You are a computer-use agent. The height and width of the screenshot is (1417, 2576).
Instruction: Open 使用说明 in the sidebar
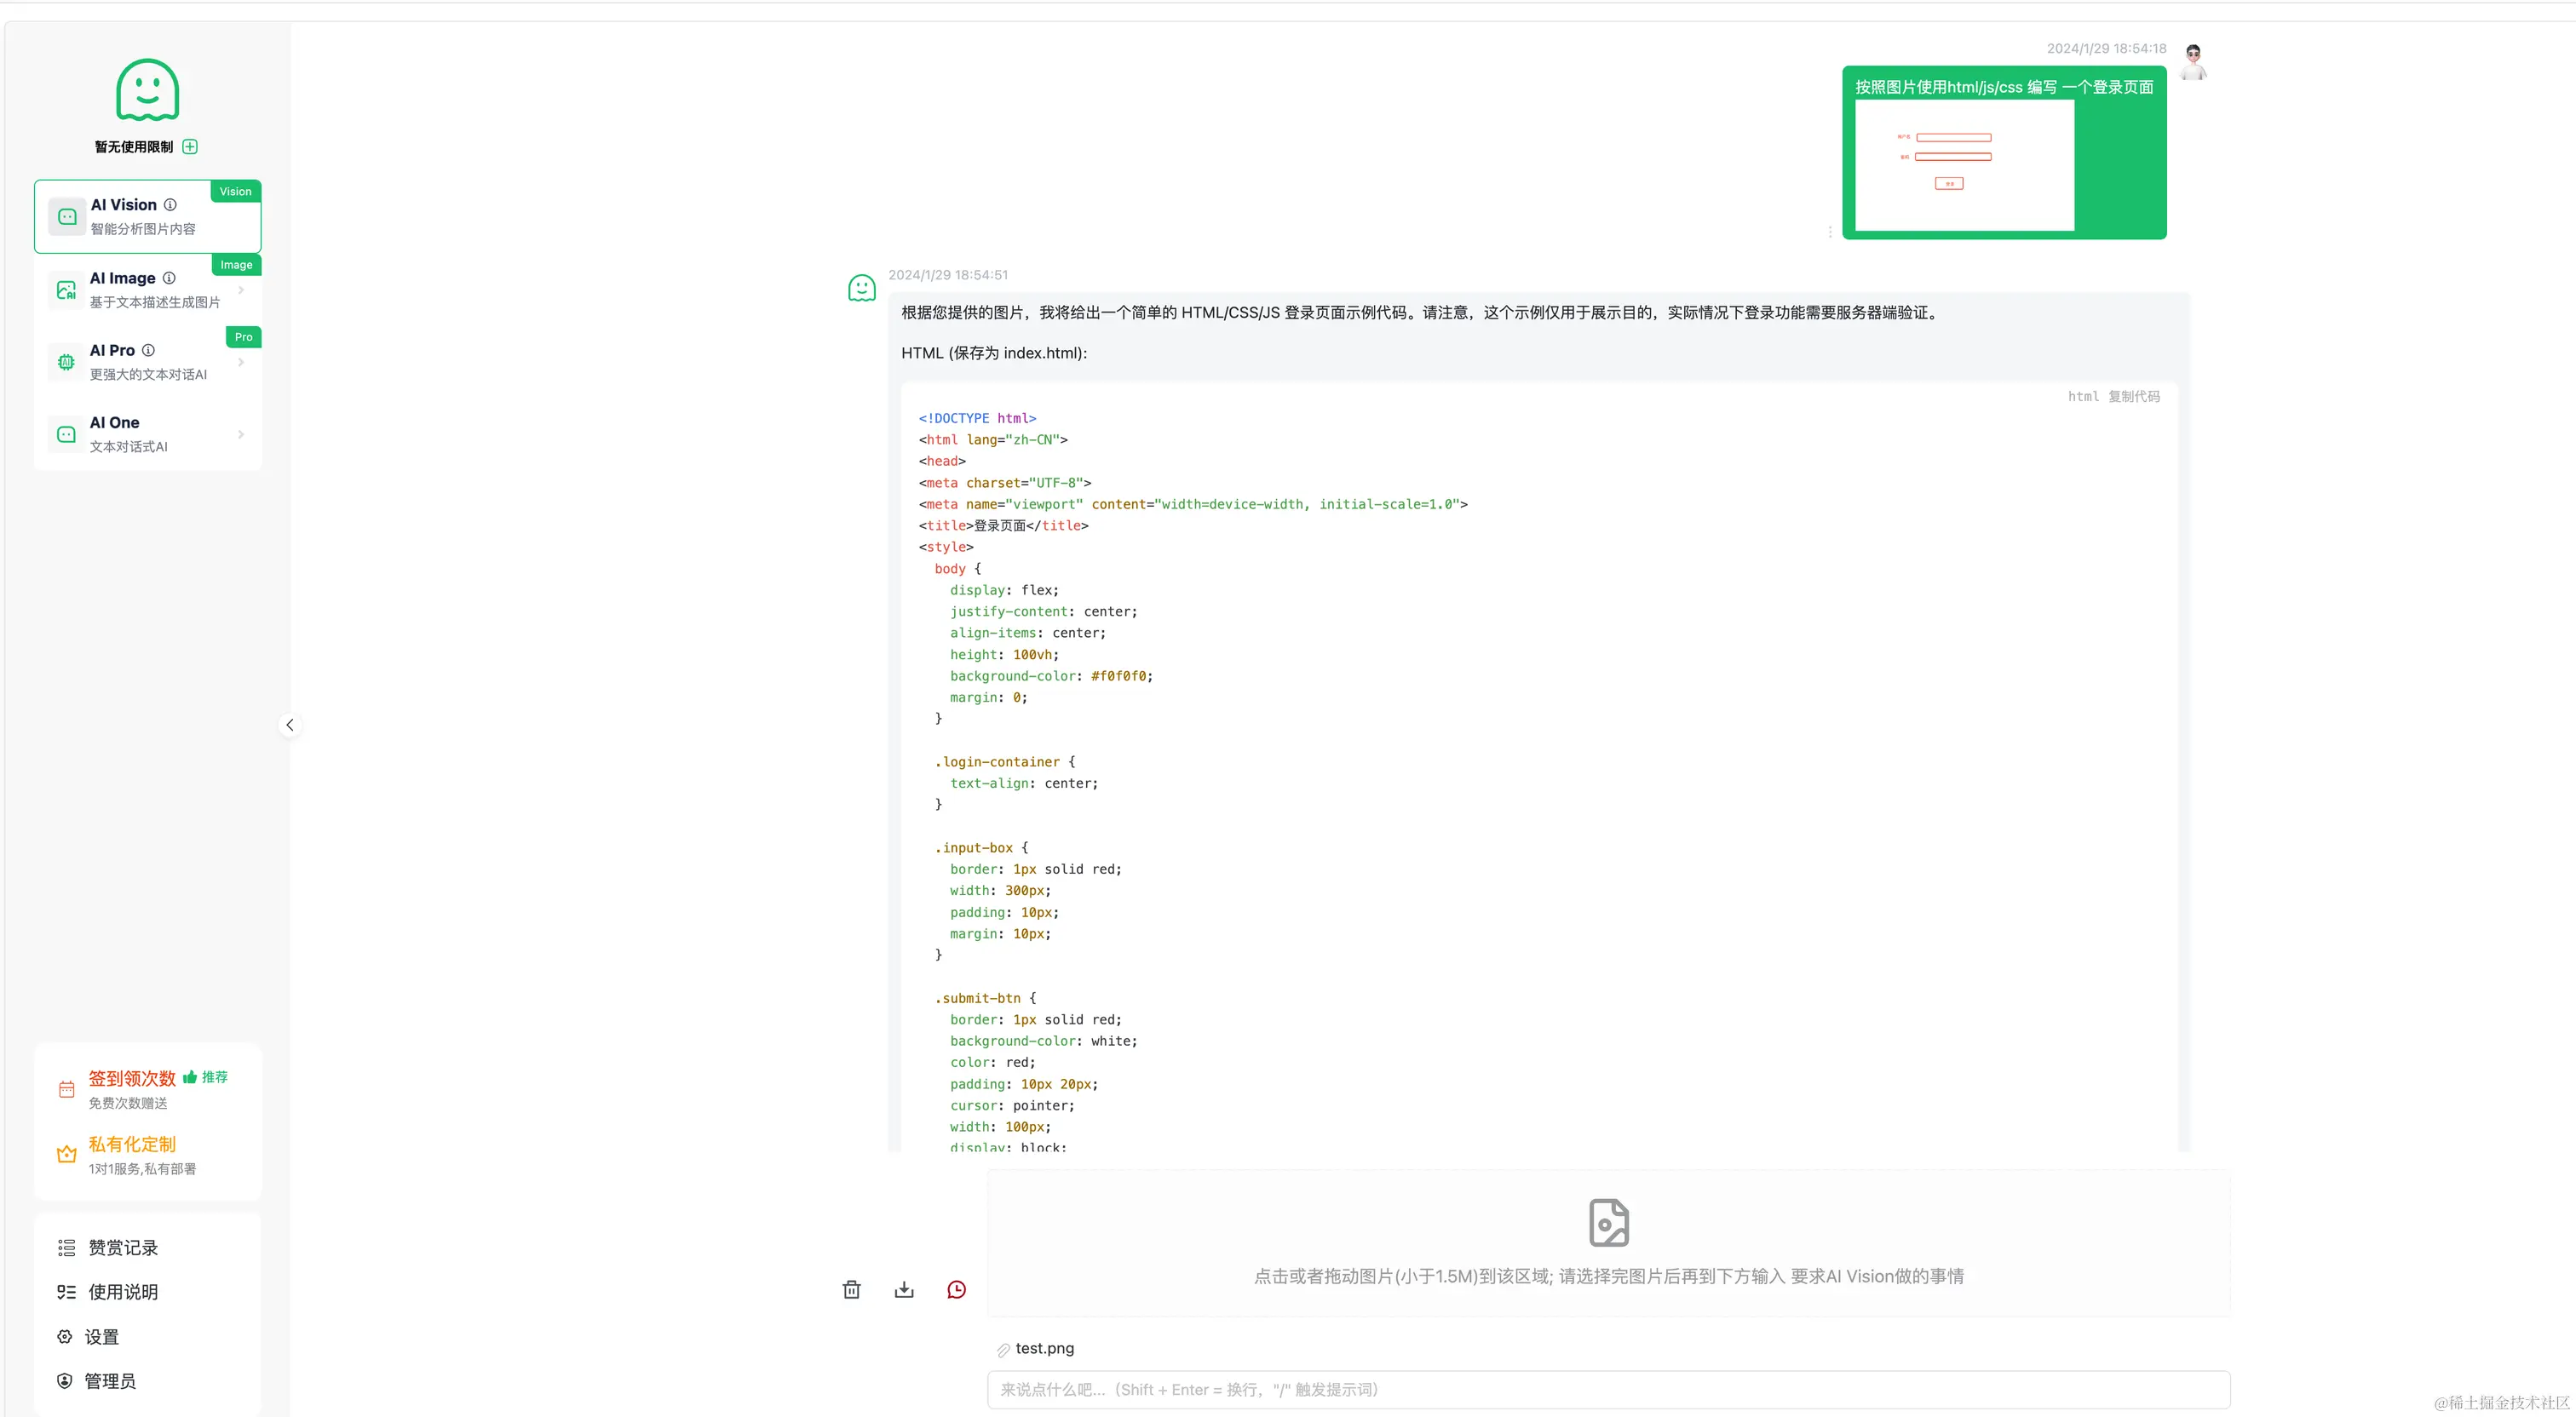122,1292
